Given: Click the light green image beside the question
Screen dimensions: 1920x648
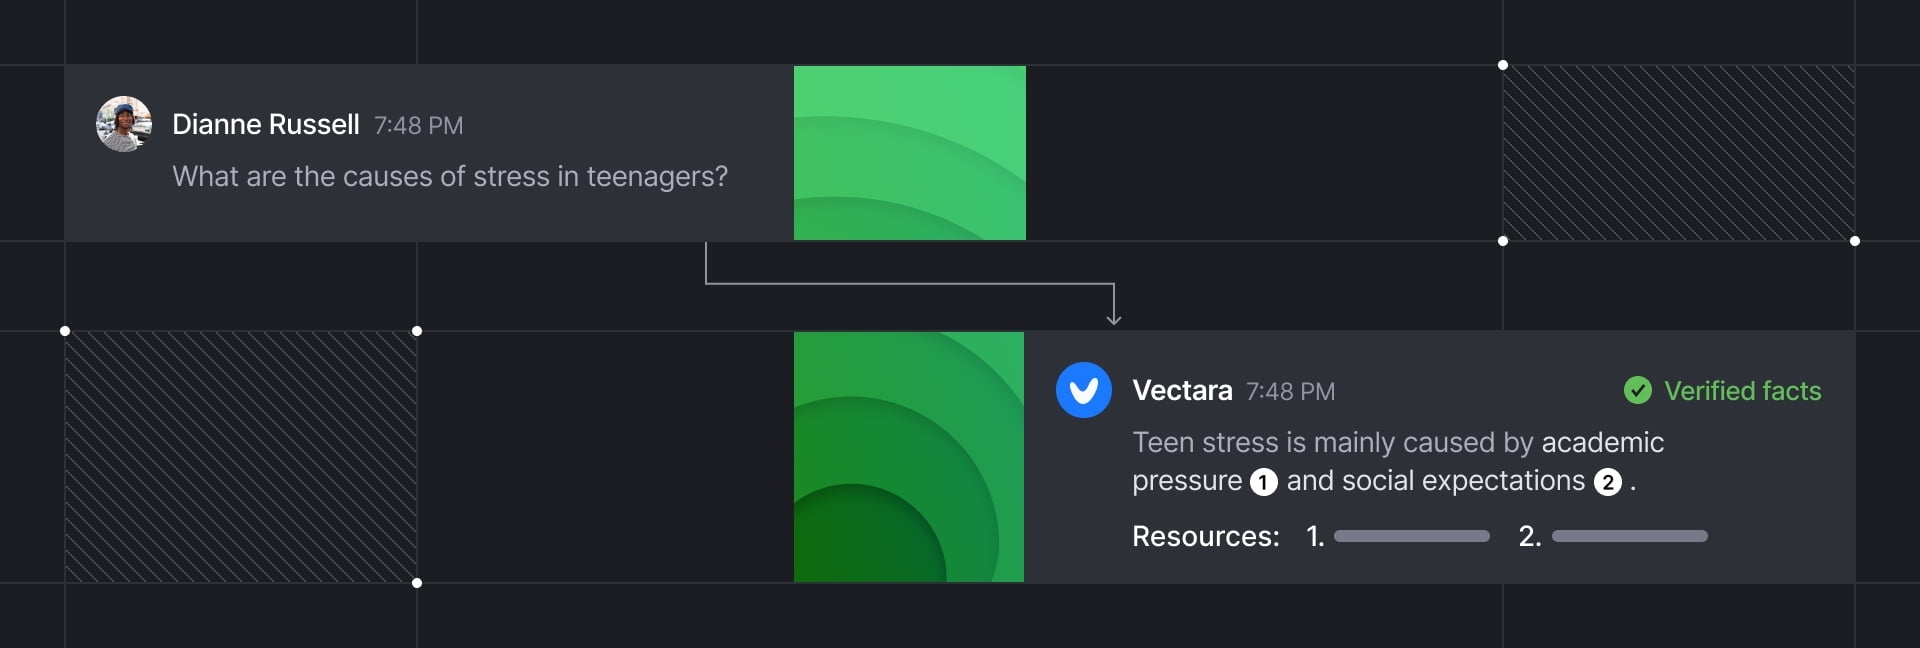Looking at the screenshot, I should pos(909,153).
